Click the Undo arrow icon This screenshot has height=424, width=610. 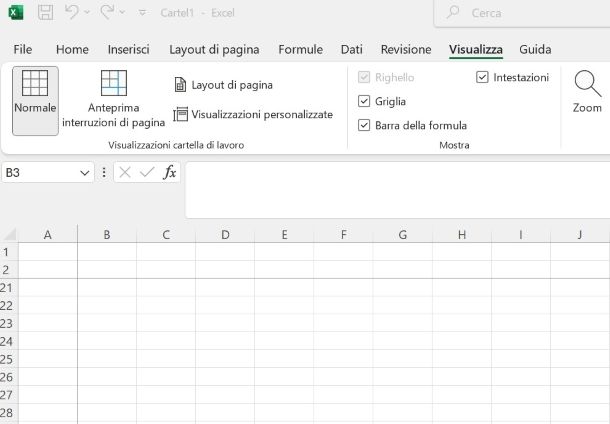point(72,12)
